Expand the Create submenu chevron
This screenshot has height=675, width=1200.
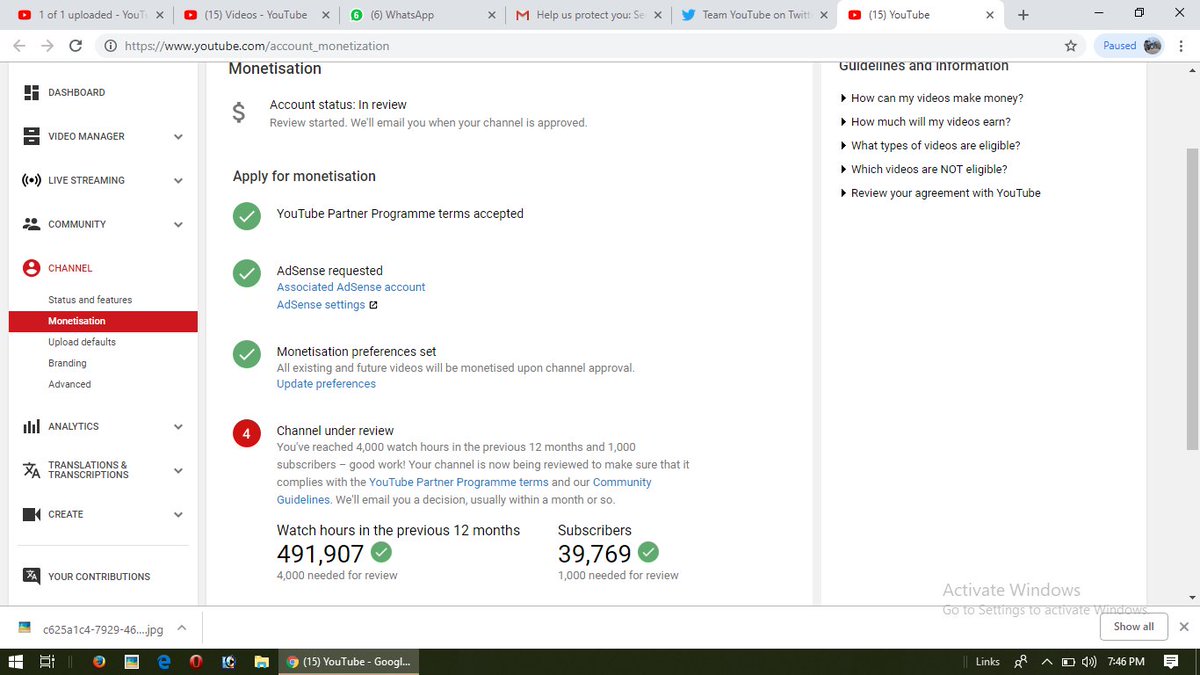tap(178, 515)
